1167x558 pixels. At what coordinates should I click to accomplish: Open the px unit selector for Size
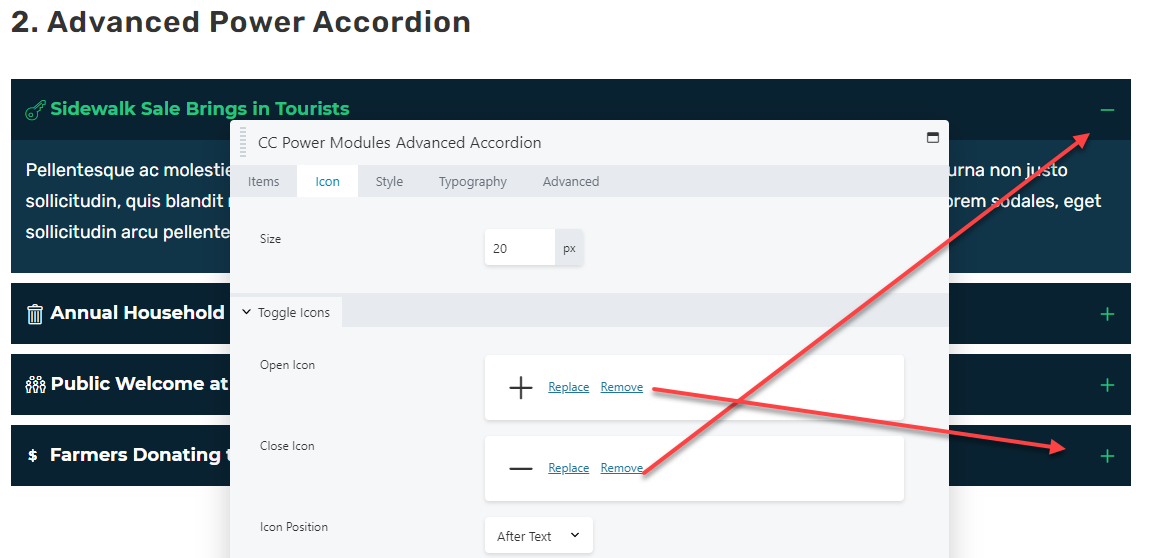[569, 248]
